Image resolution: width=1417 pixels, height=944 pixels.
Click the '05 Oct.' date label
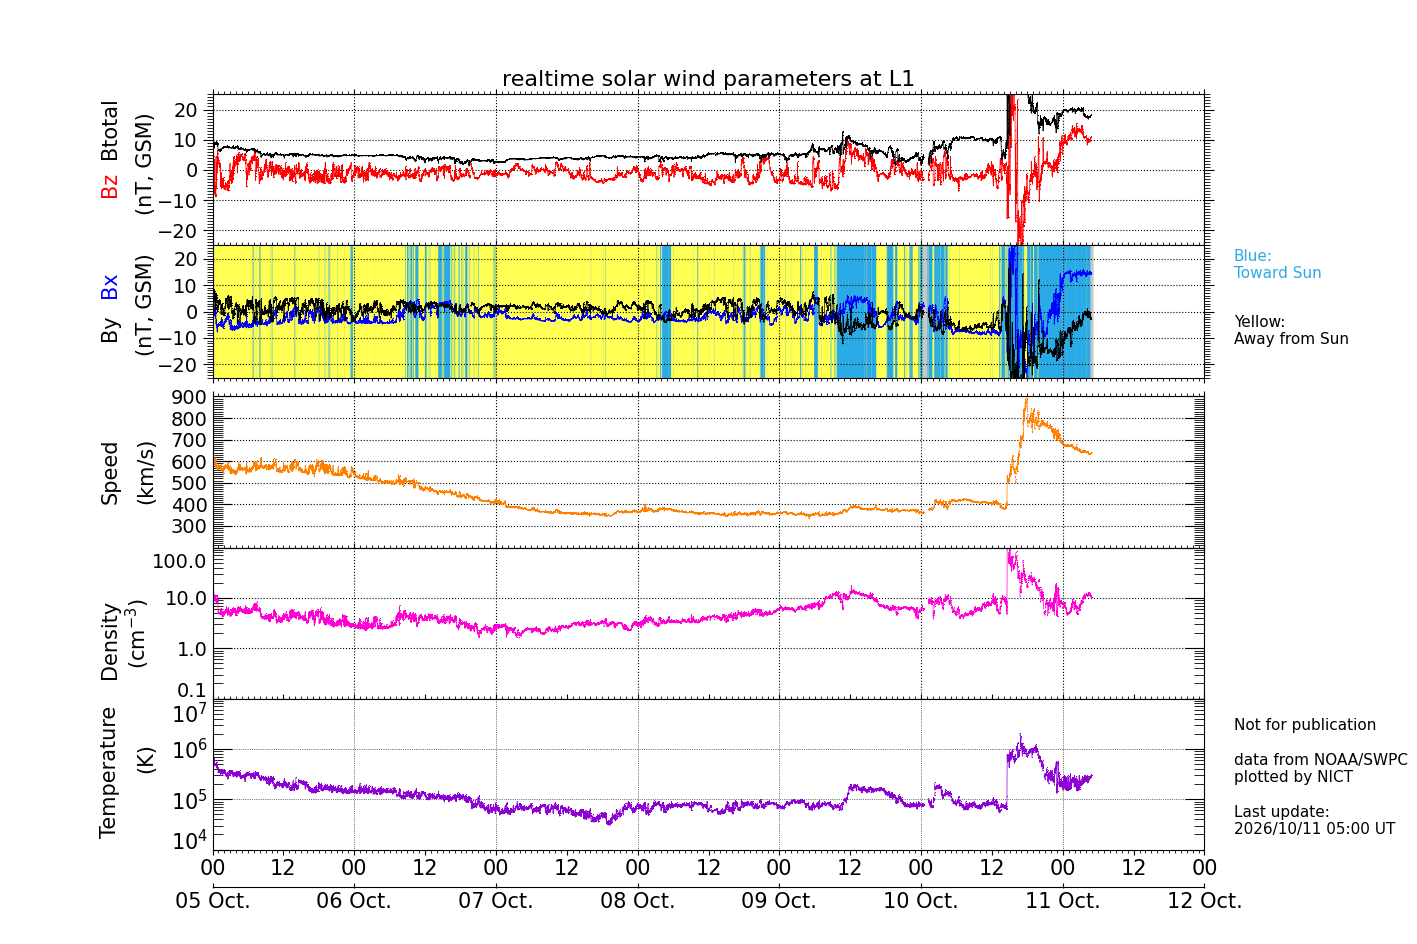coord(213,900)
